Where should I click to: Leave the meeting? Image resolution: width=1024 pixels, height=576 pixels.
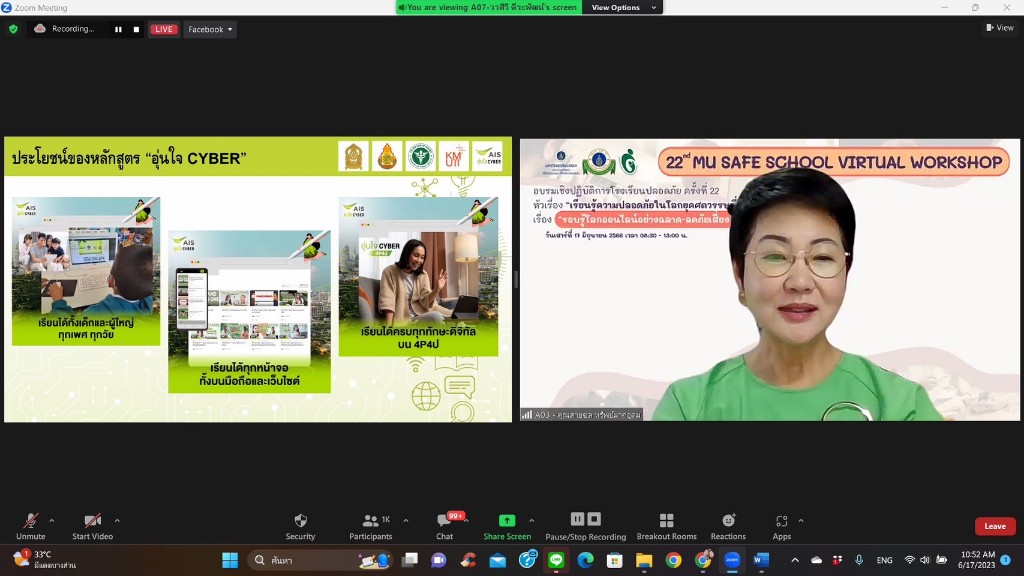pyautogui.click(x=995, y=526)
